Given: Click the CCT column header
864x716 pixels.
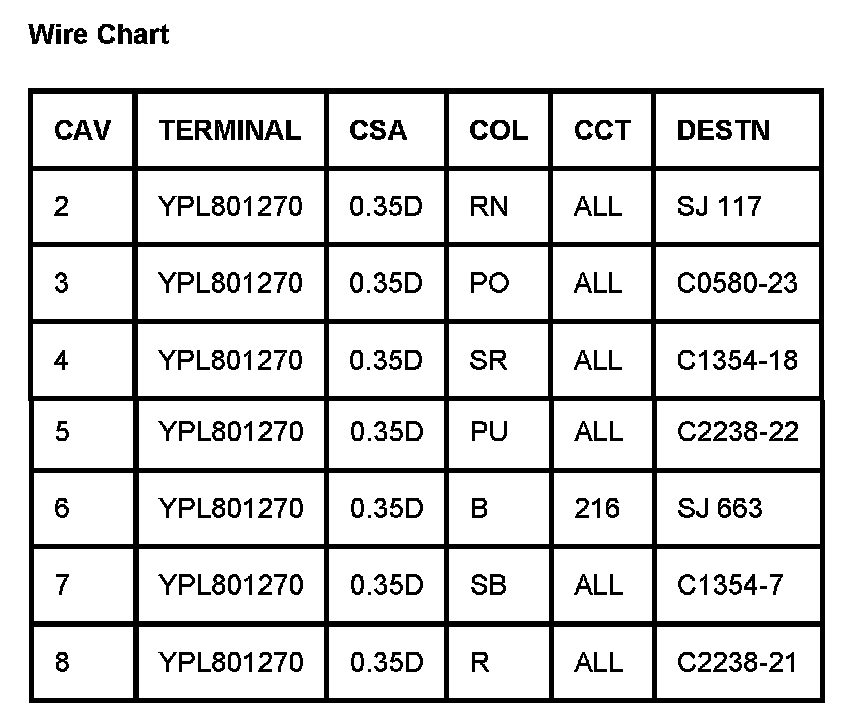Looking at the screenshot, I should coord(602,130).
